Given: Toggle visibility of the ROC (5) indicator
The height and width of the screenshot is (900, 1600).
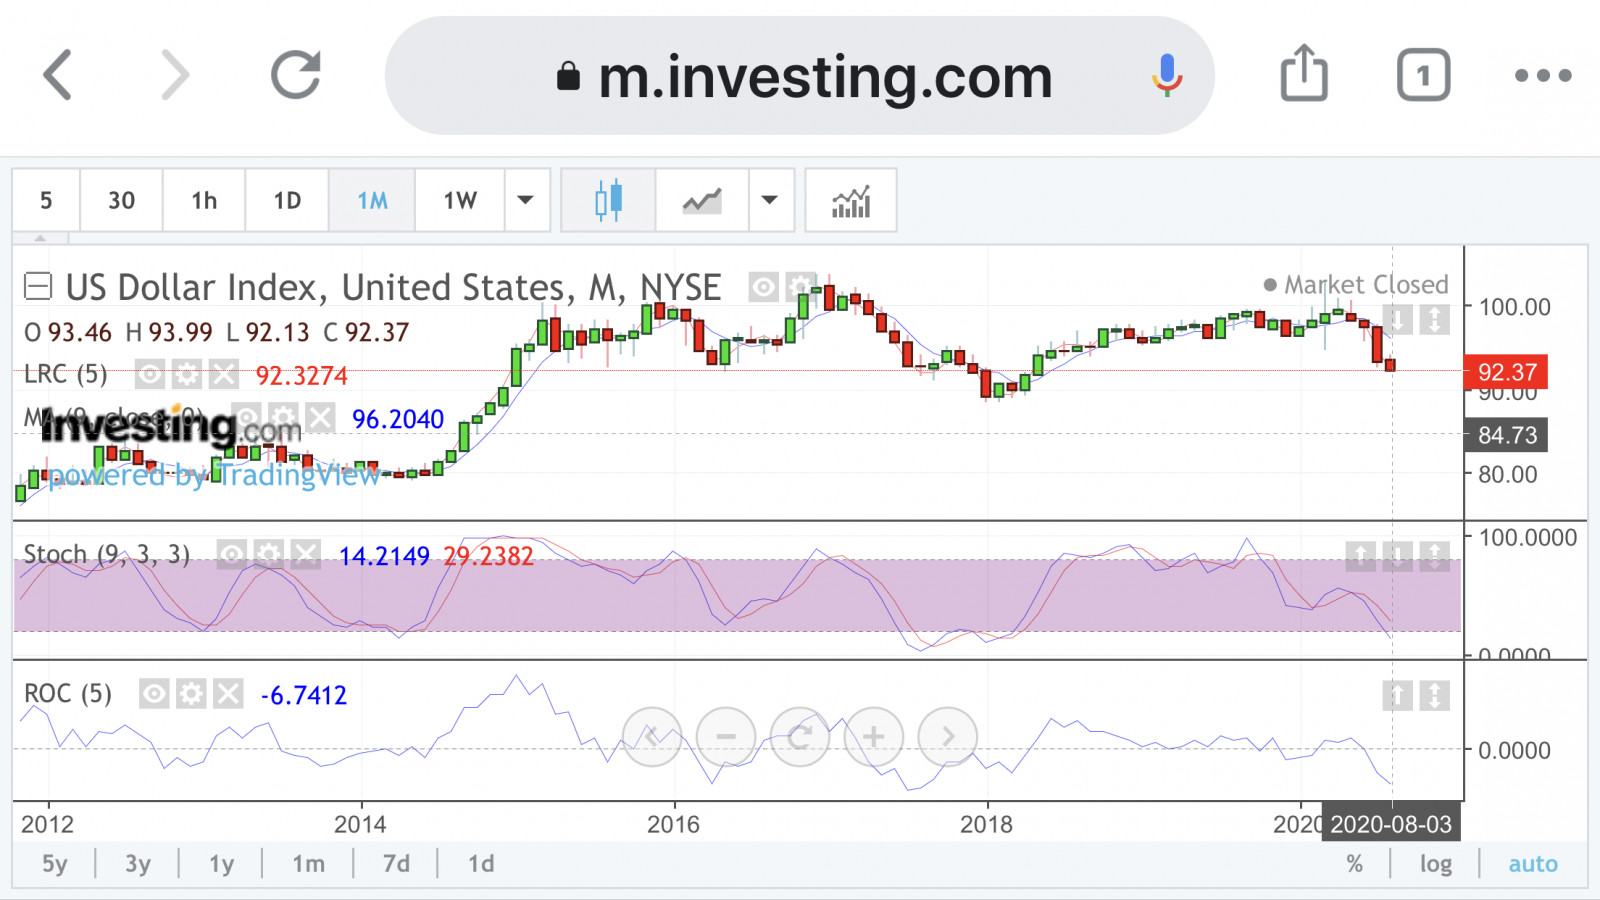Looking at the screenshot, I should tap(153, 693).
